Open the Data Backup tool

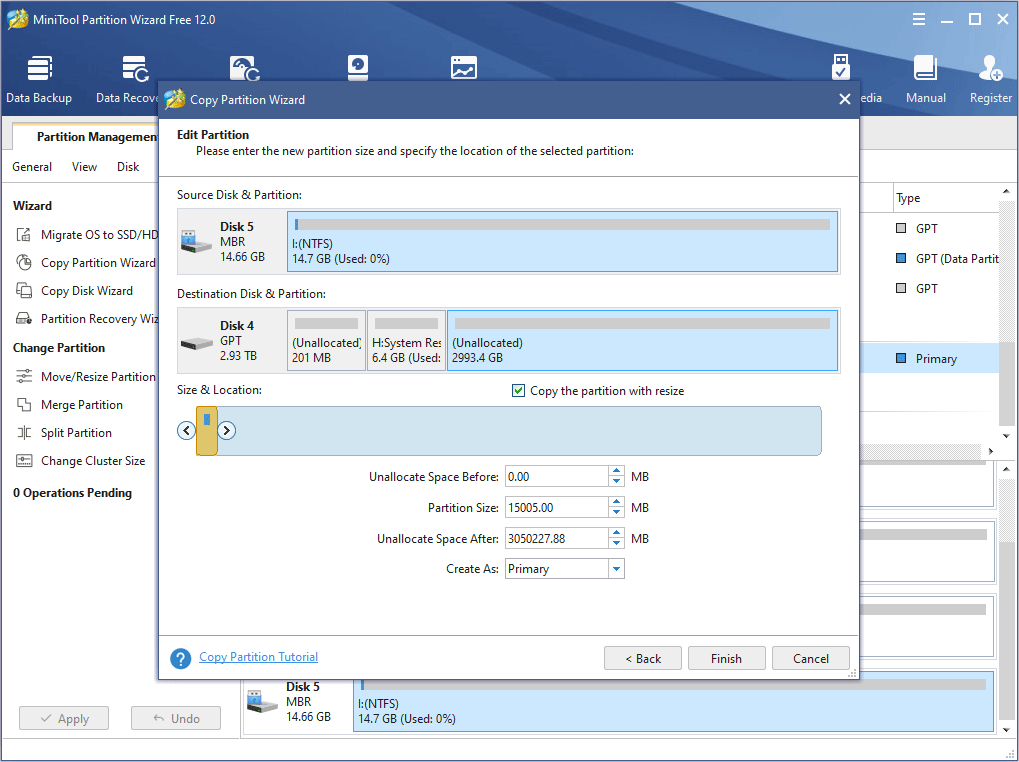point(39,79)
